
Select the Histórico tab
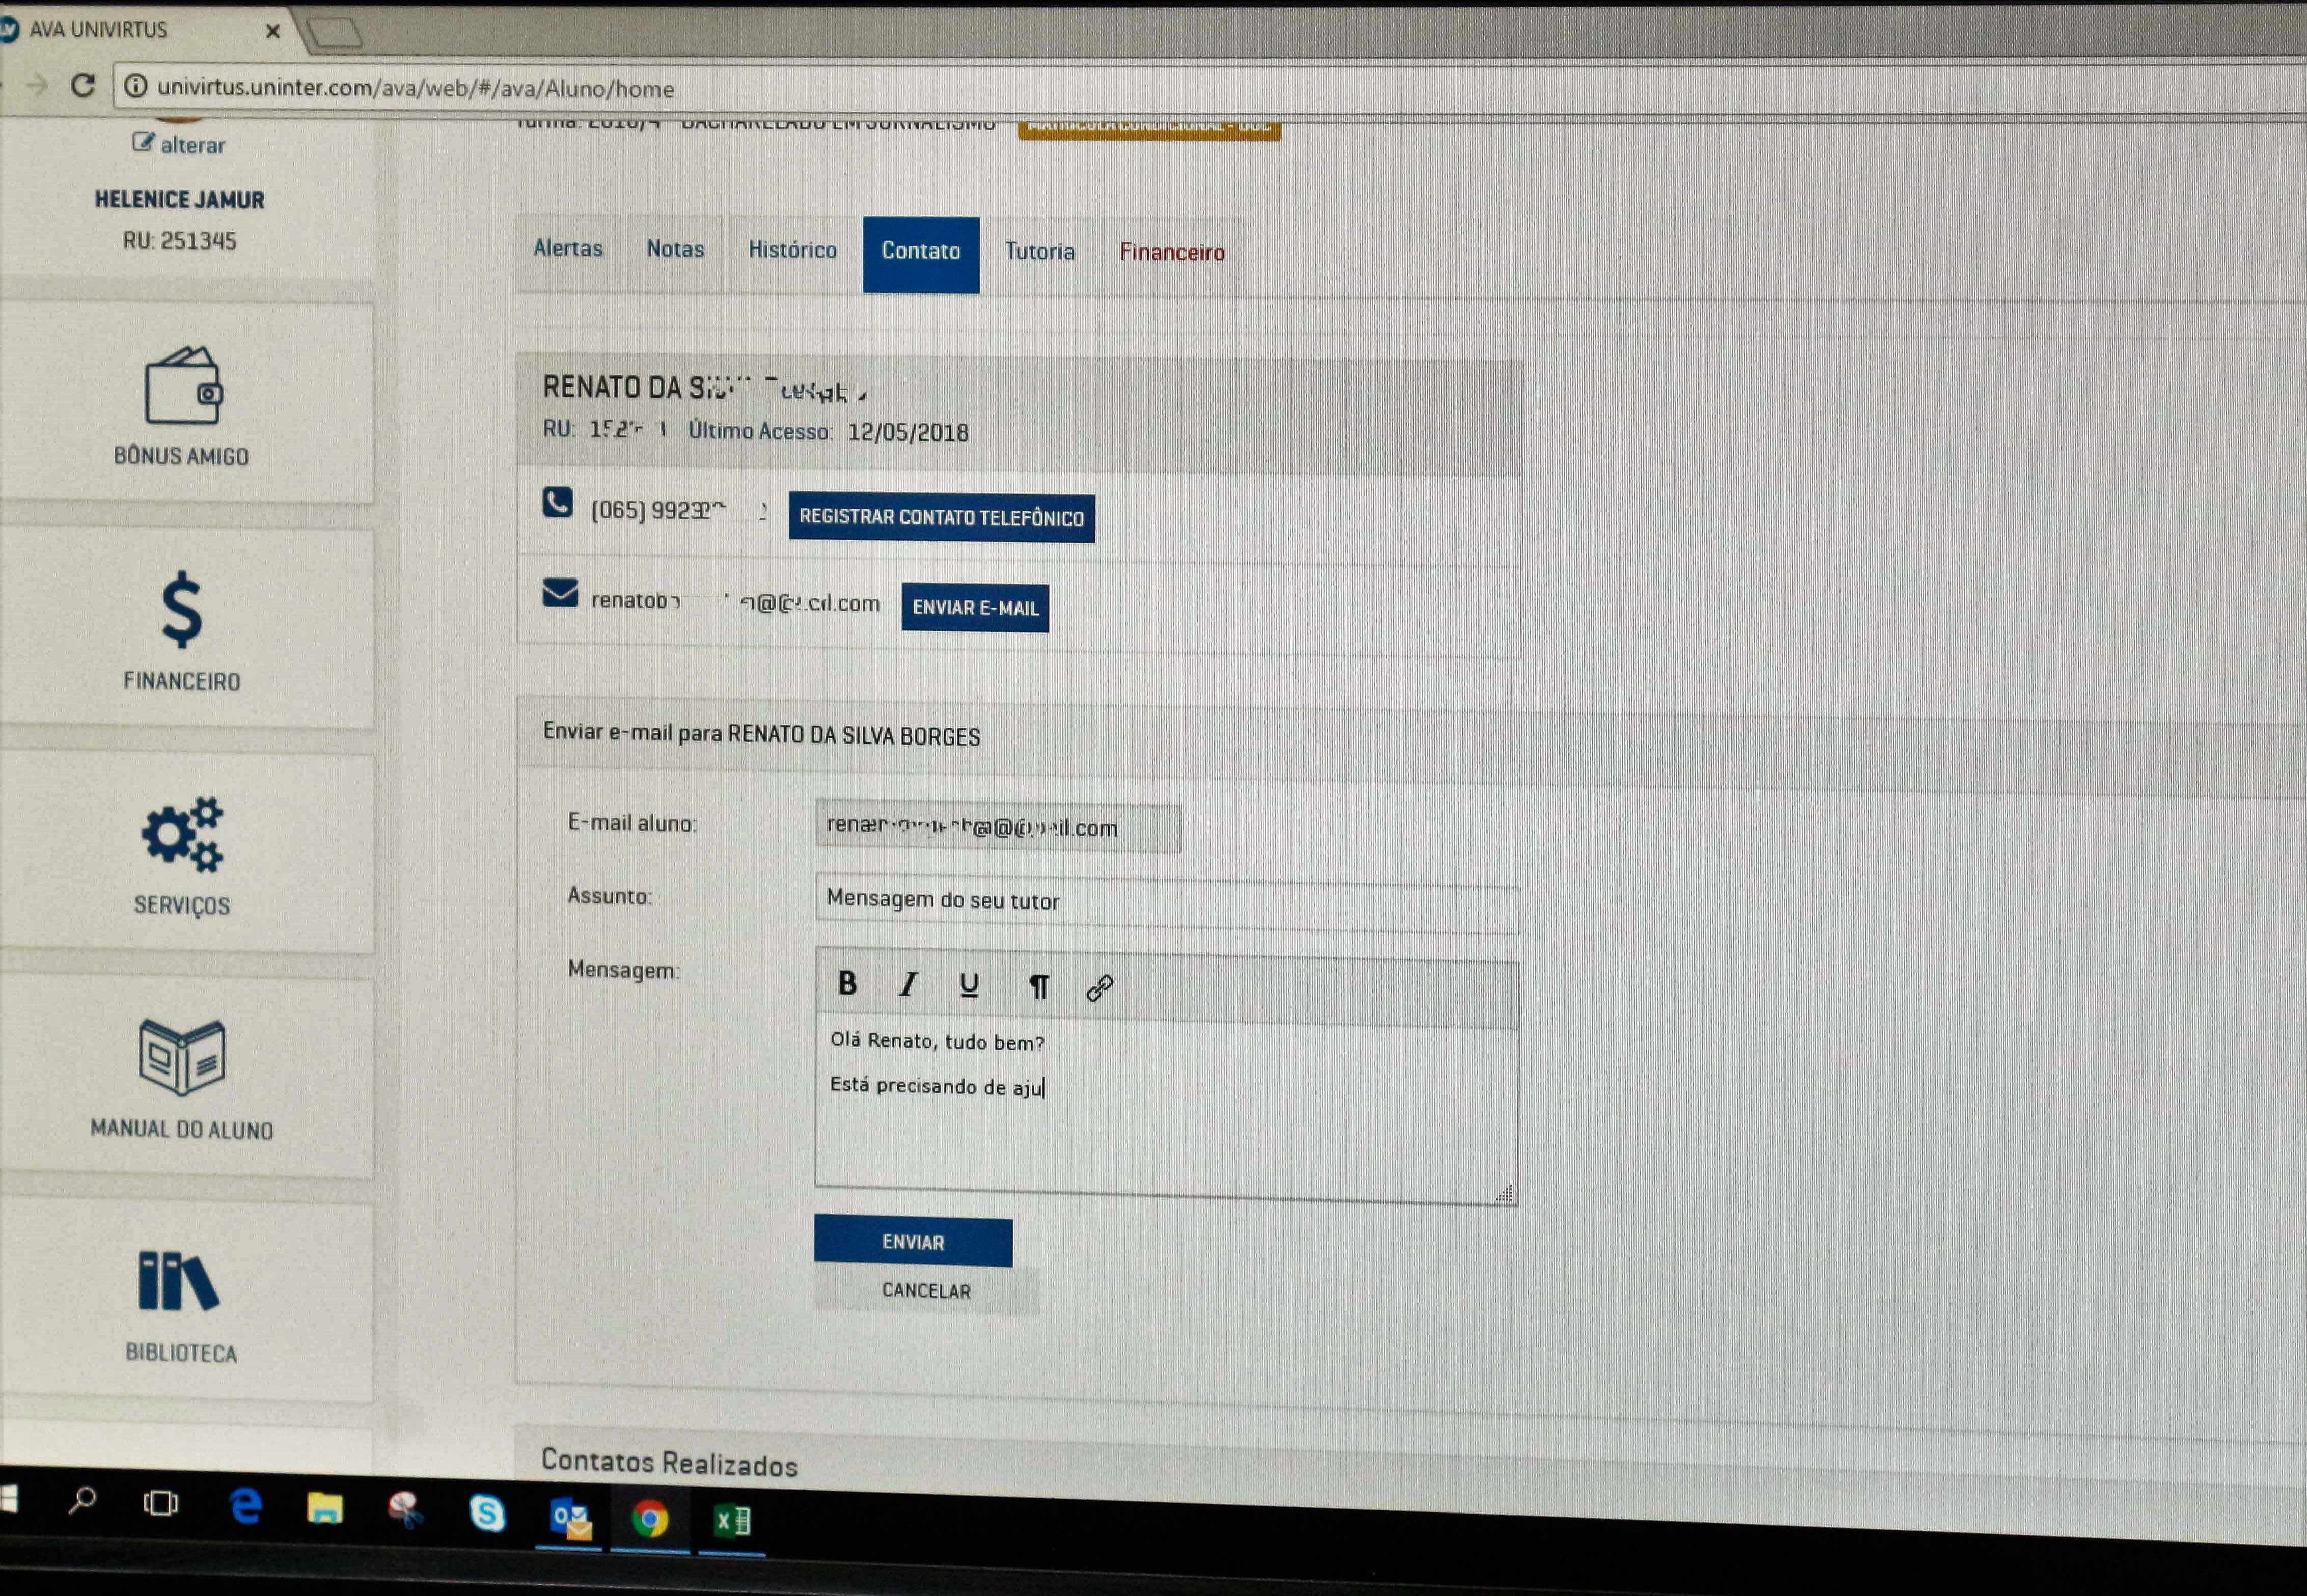pos(792,251)
